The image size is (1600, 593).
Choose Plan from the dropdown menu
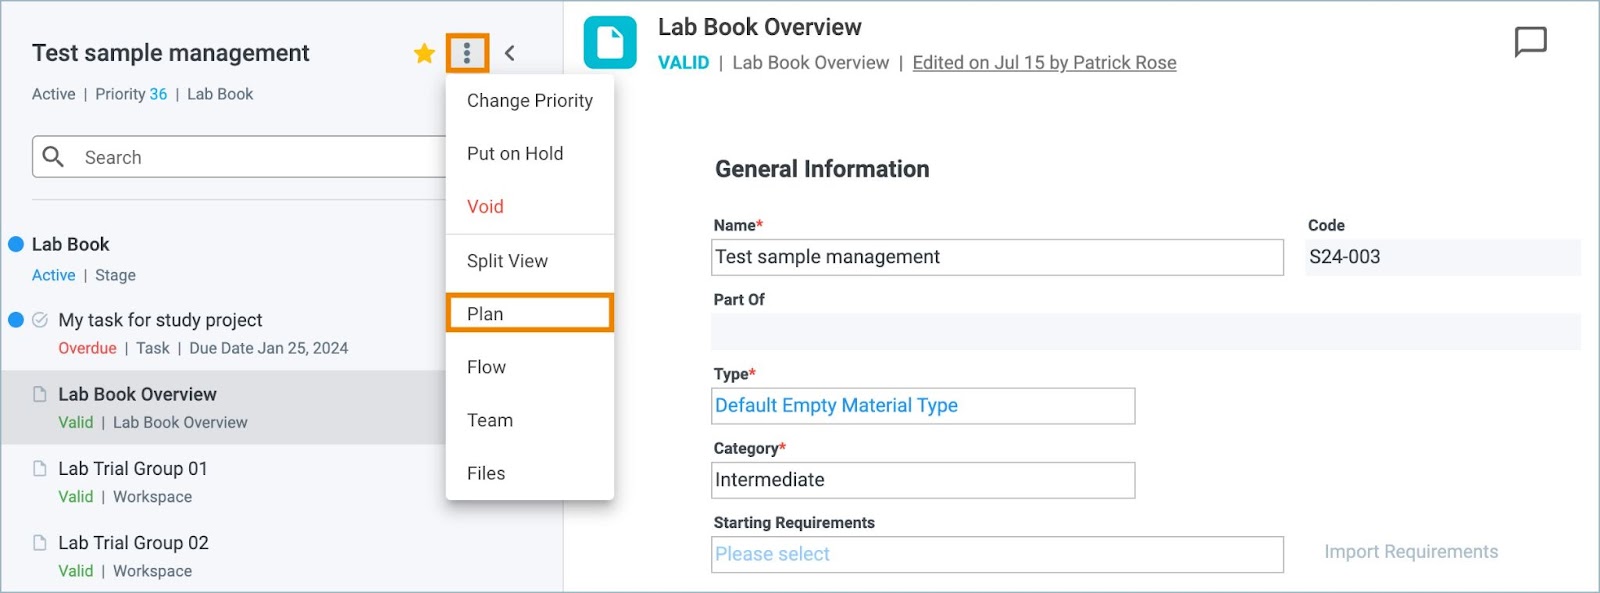[x=529, y=313]
